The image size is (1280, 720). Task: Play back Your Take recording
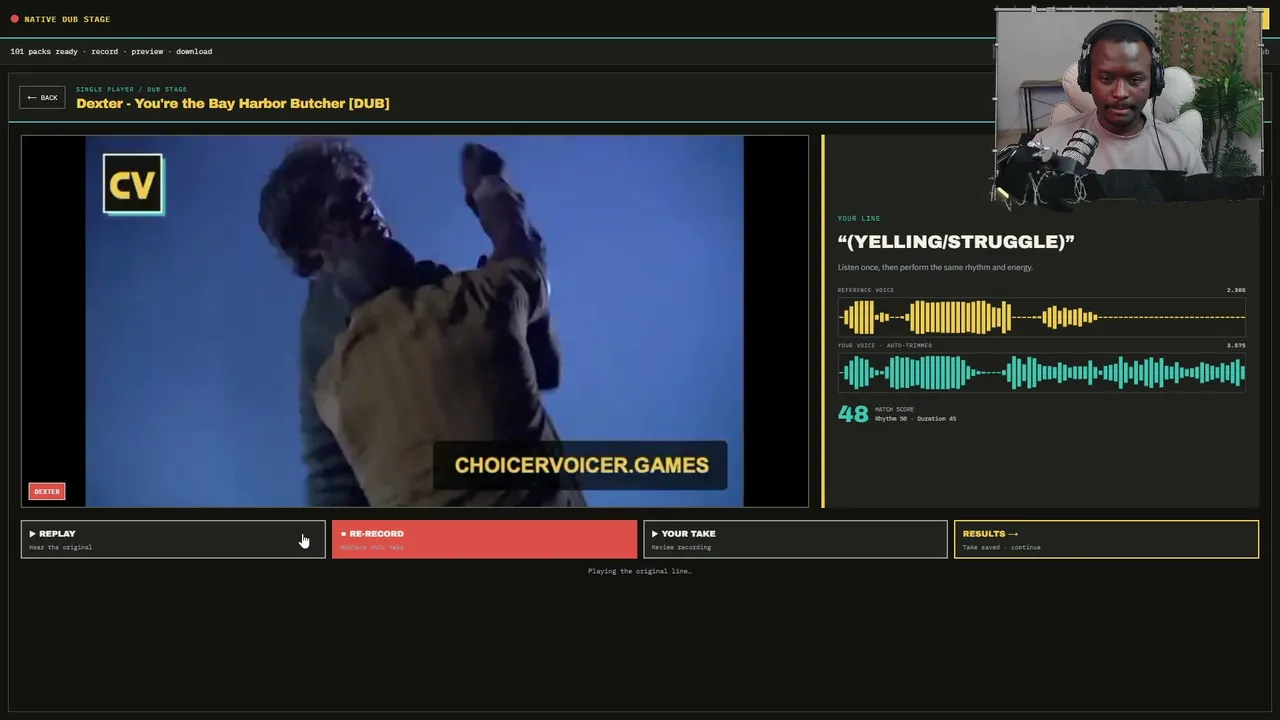[x=795, y=539]
